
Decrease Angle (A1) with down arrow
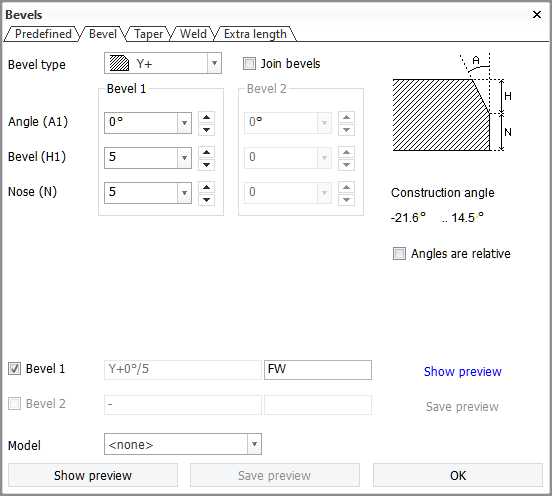[206, 130]
